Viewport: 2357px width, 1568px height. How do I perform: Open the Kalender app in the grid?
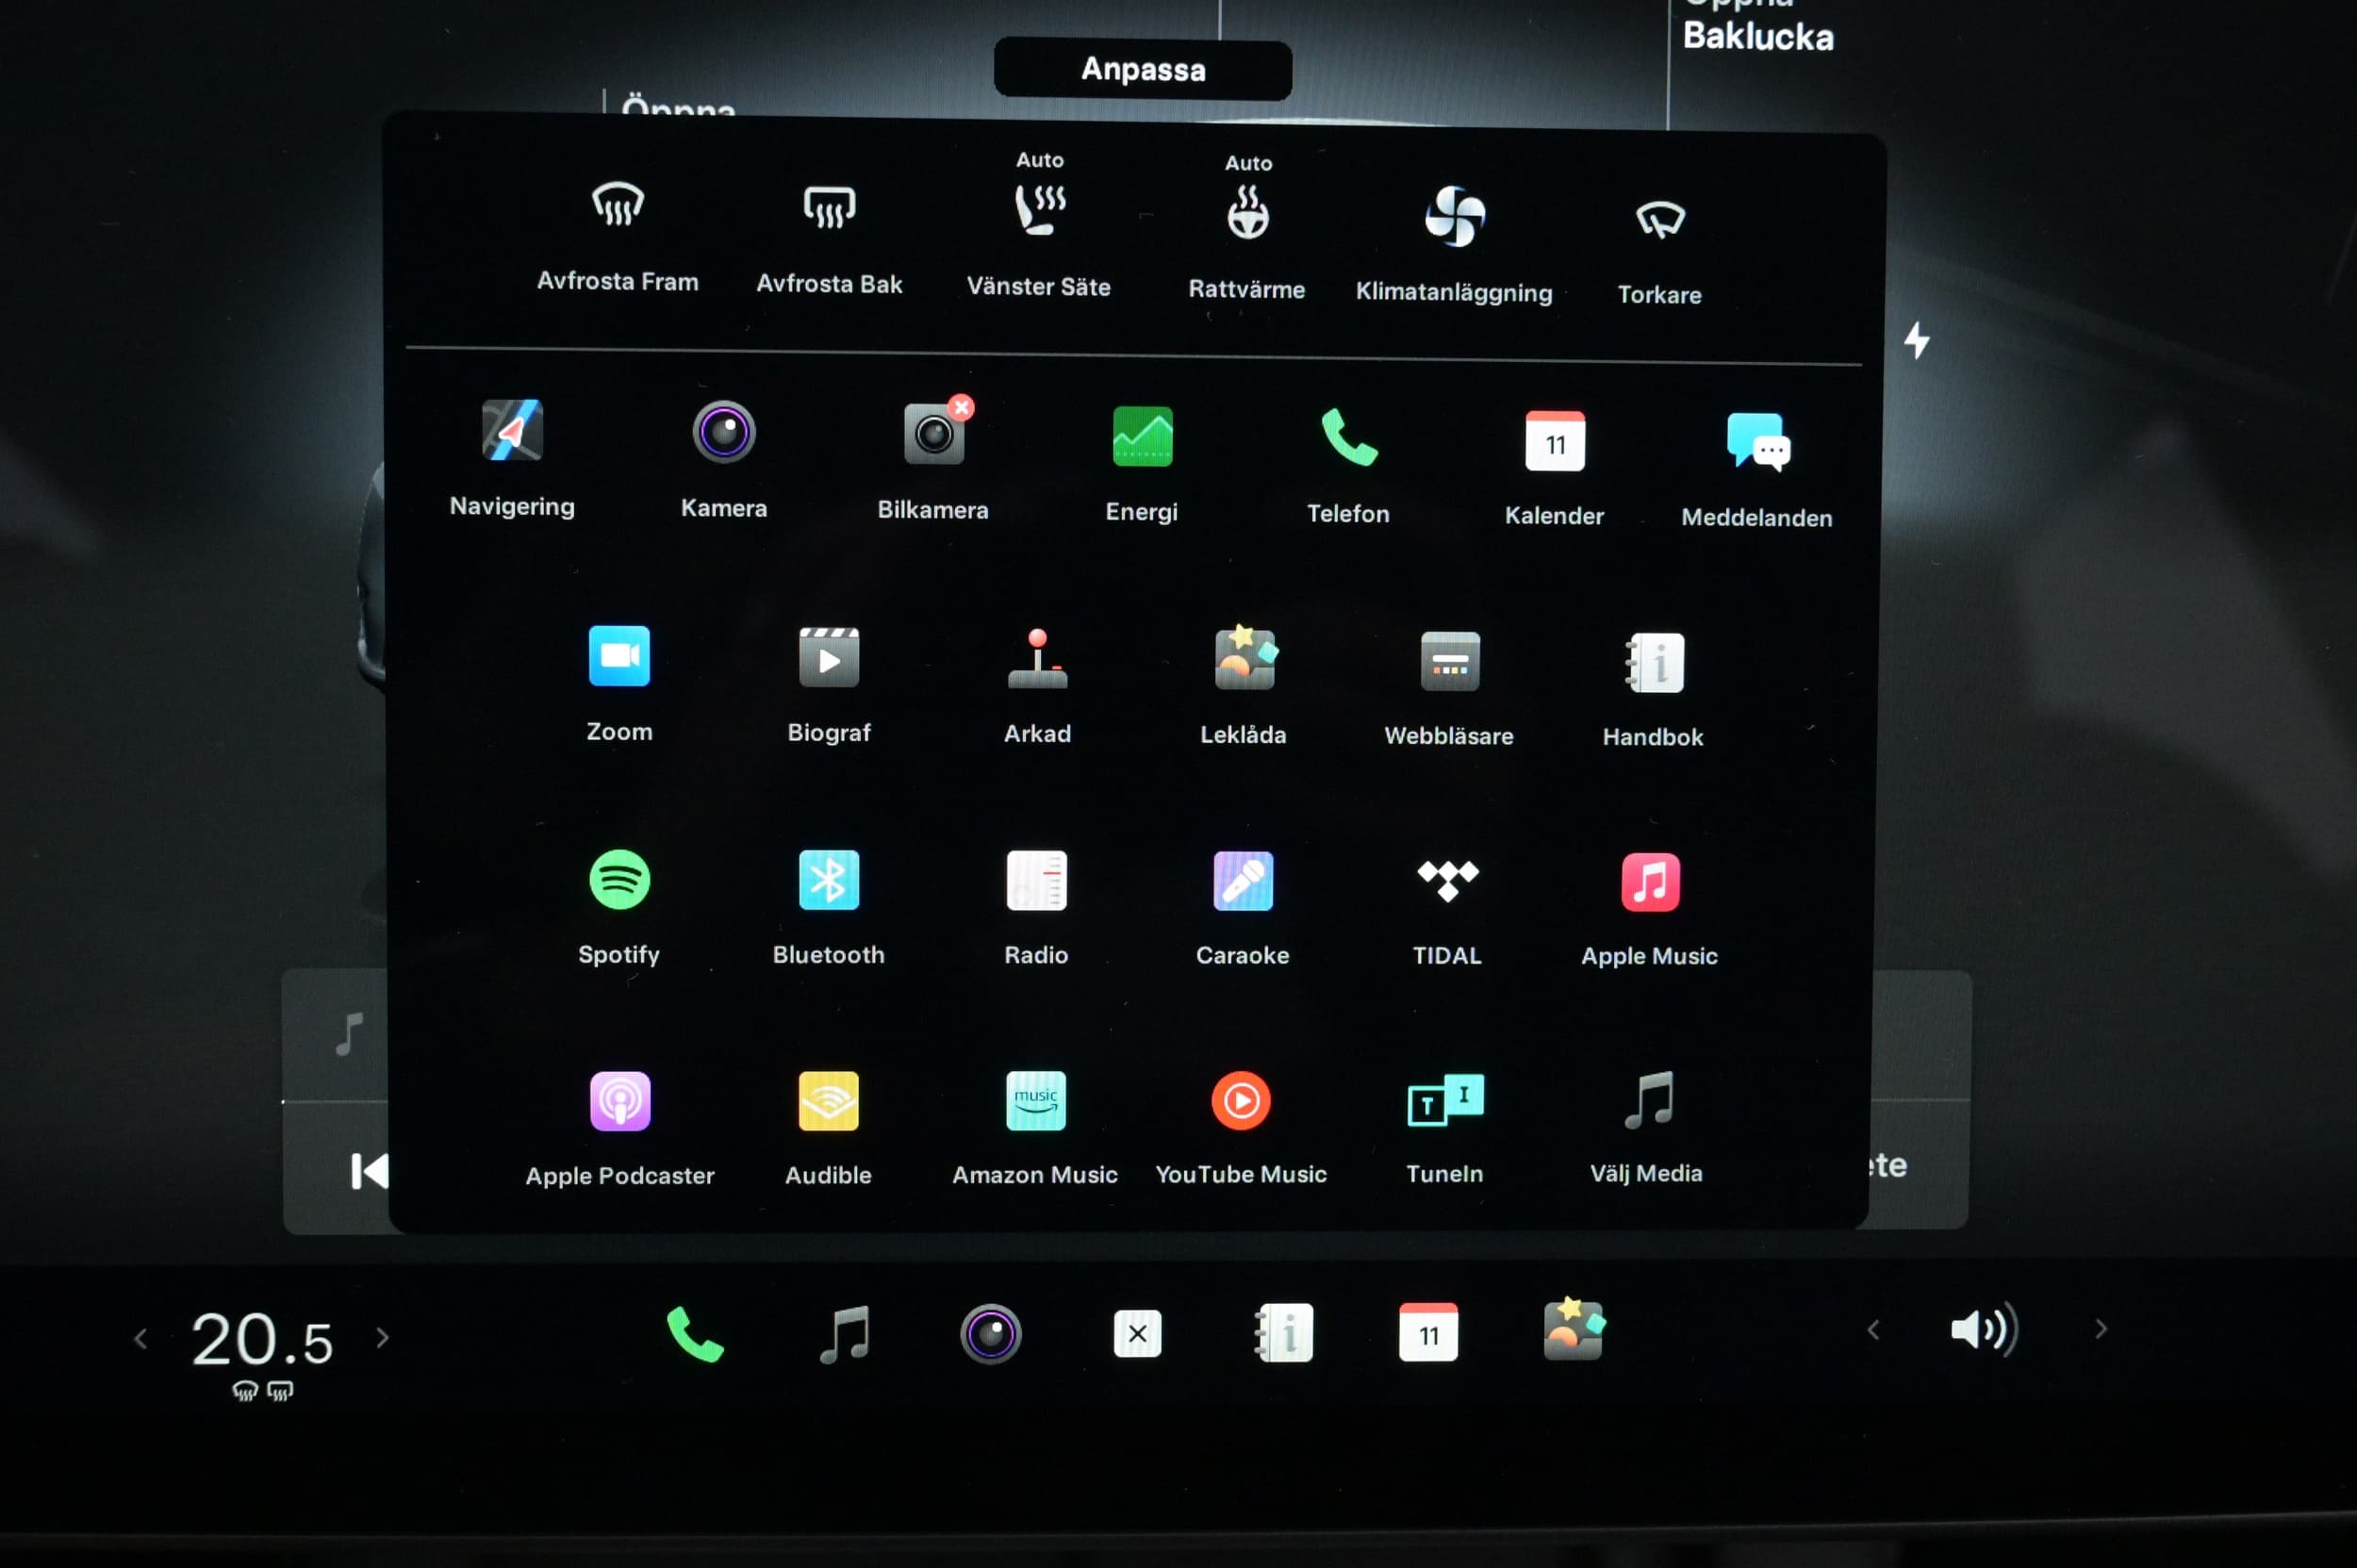1555,441
